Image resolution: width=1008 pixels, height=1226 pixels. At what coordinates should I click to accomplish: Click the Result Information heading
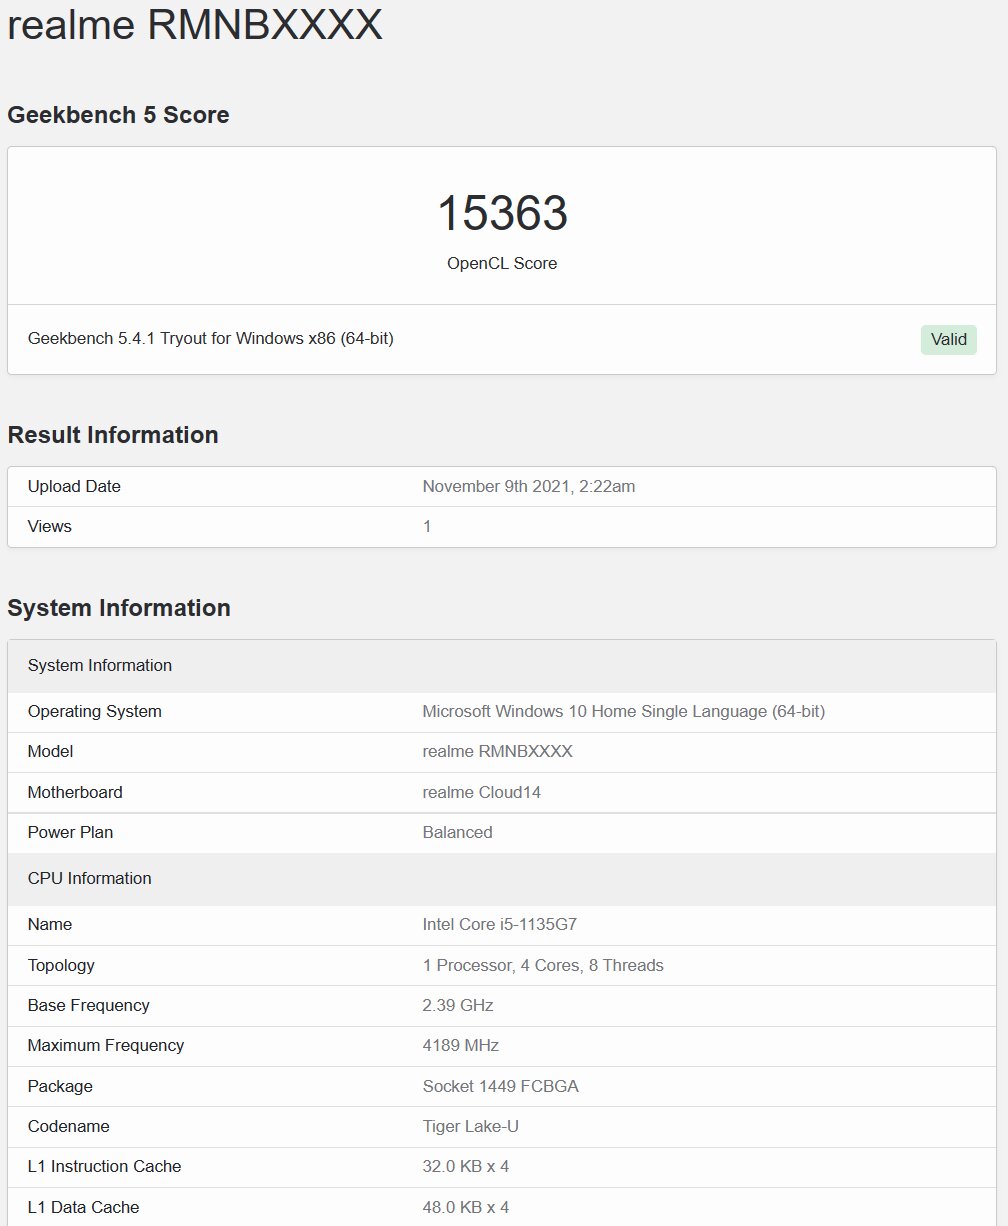point(113,435)
